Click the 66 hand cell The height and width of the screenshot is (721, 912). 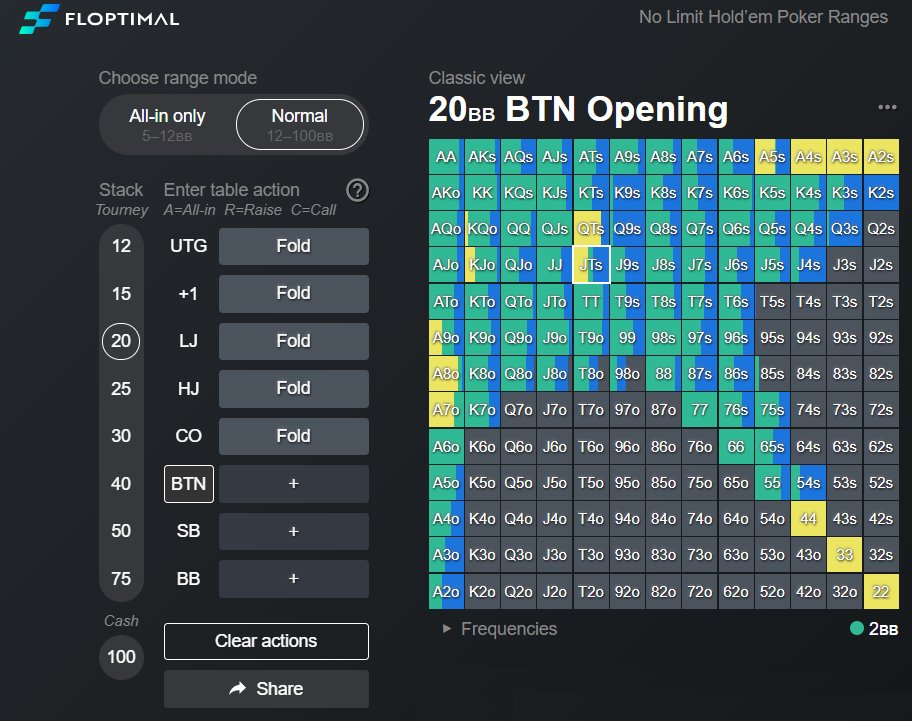(736, 447)
